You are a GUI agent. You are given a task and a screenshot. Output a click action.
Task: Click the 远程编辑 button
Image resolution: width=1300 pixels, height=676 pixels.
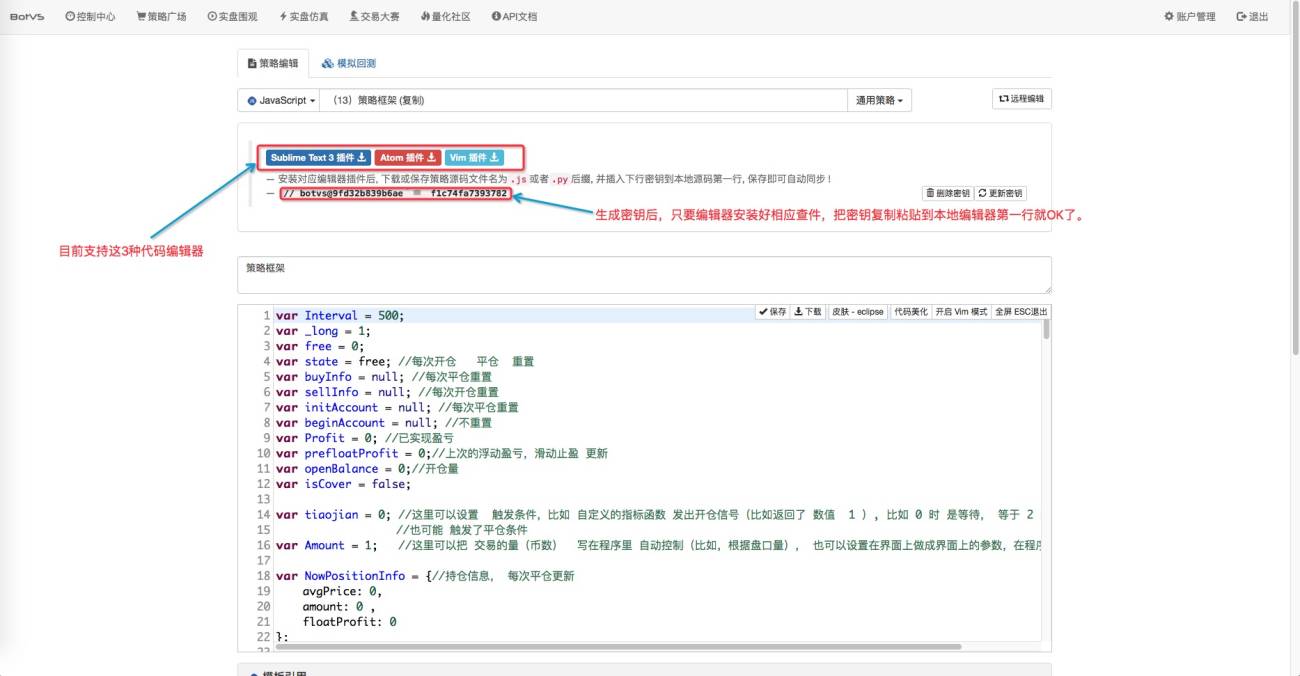coord(1021,99)
